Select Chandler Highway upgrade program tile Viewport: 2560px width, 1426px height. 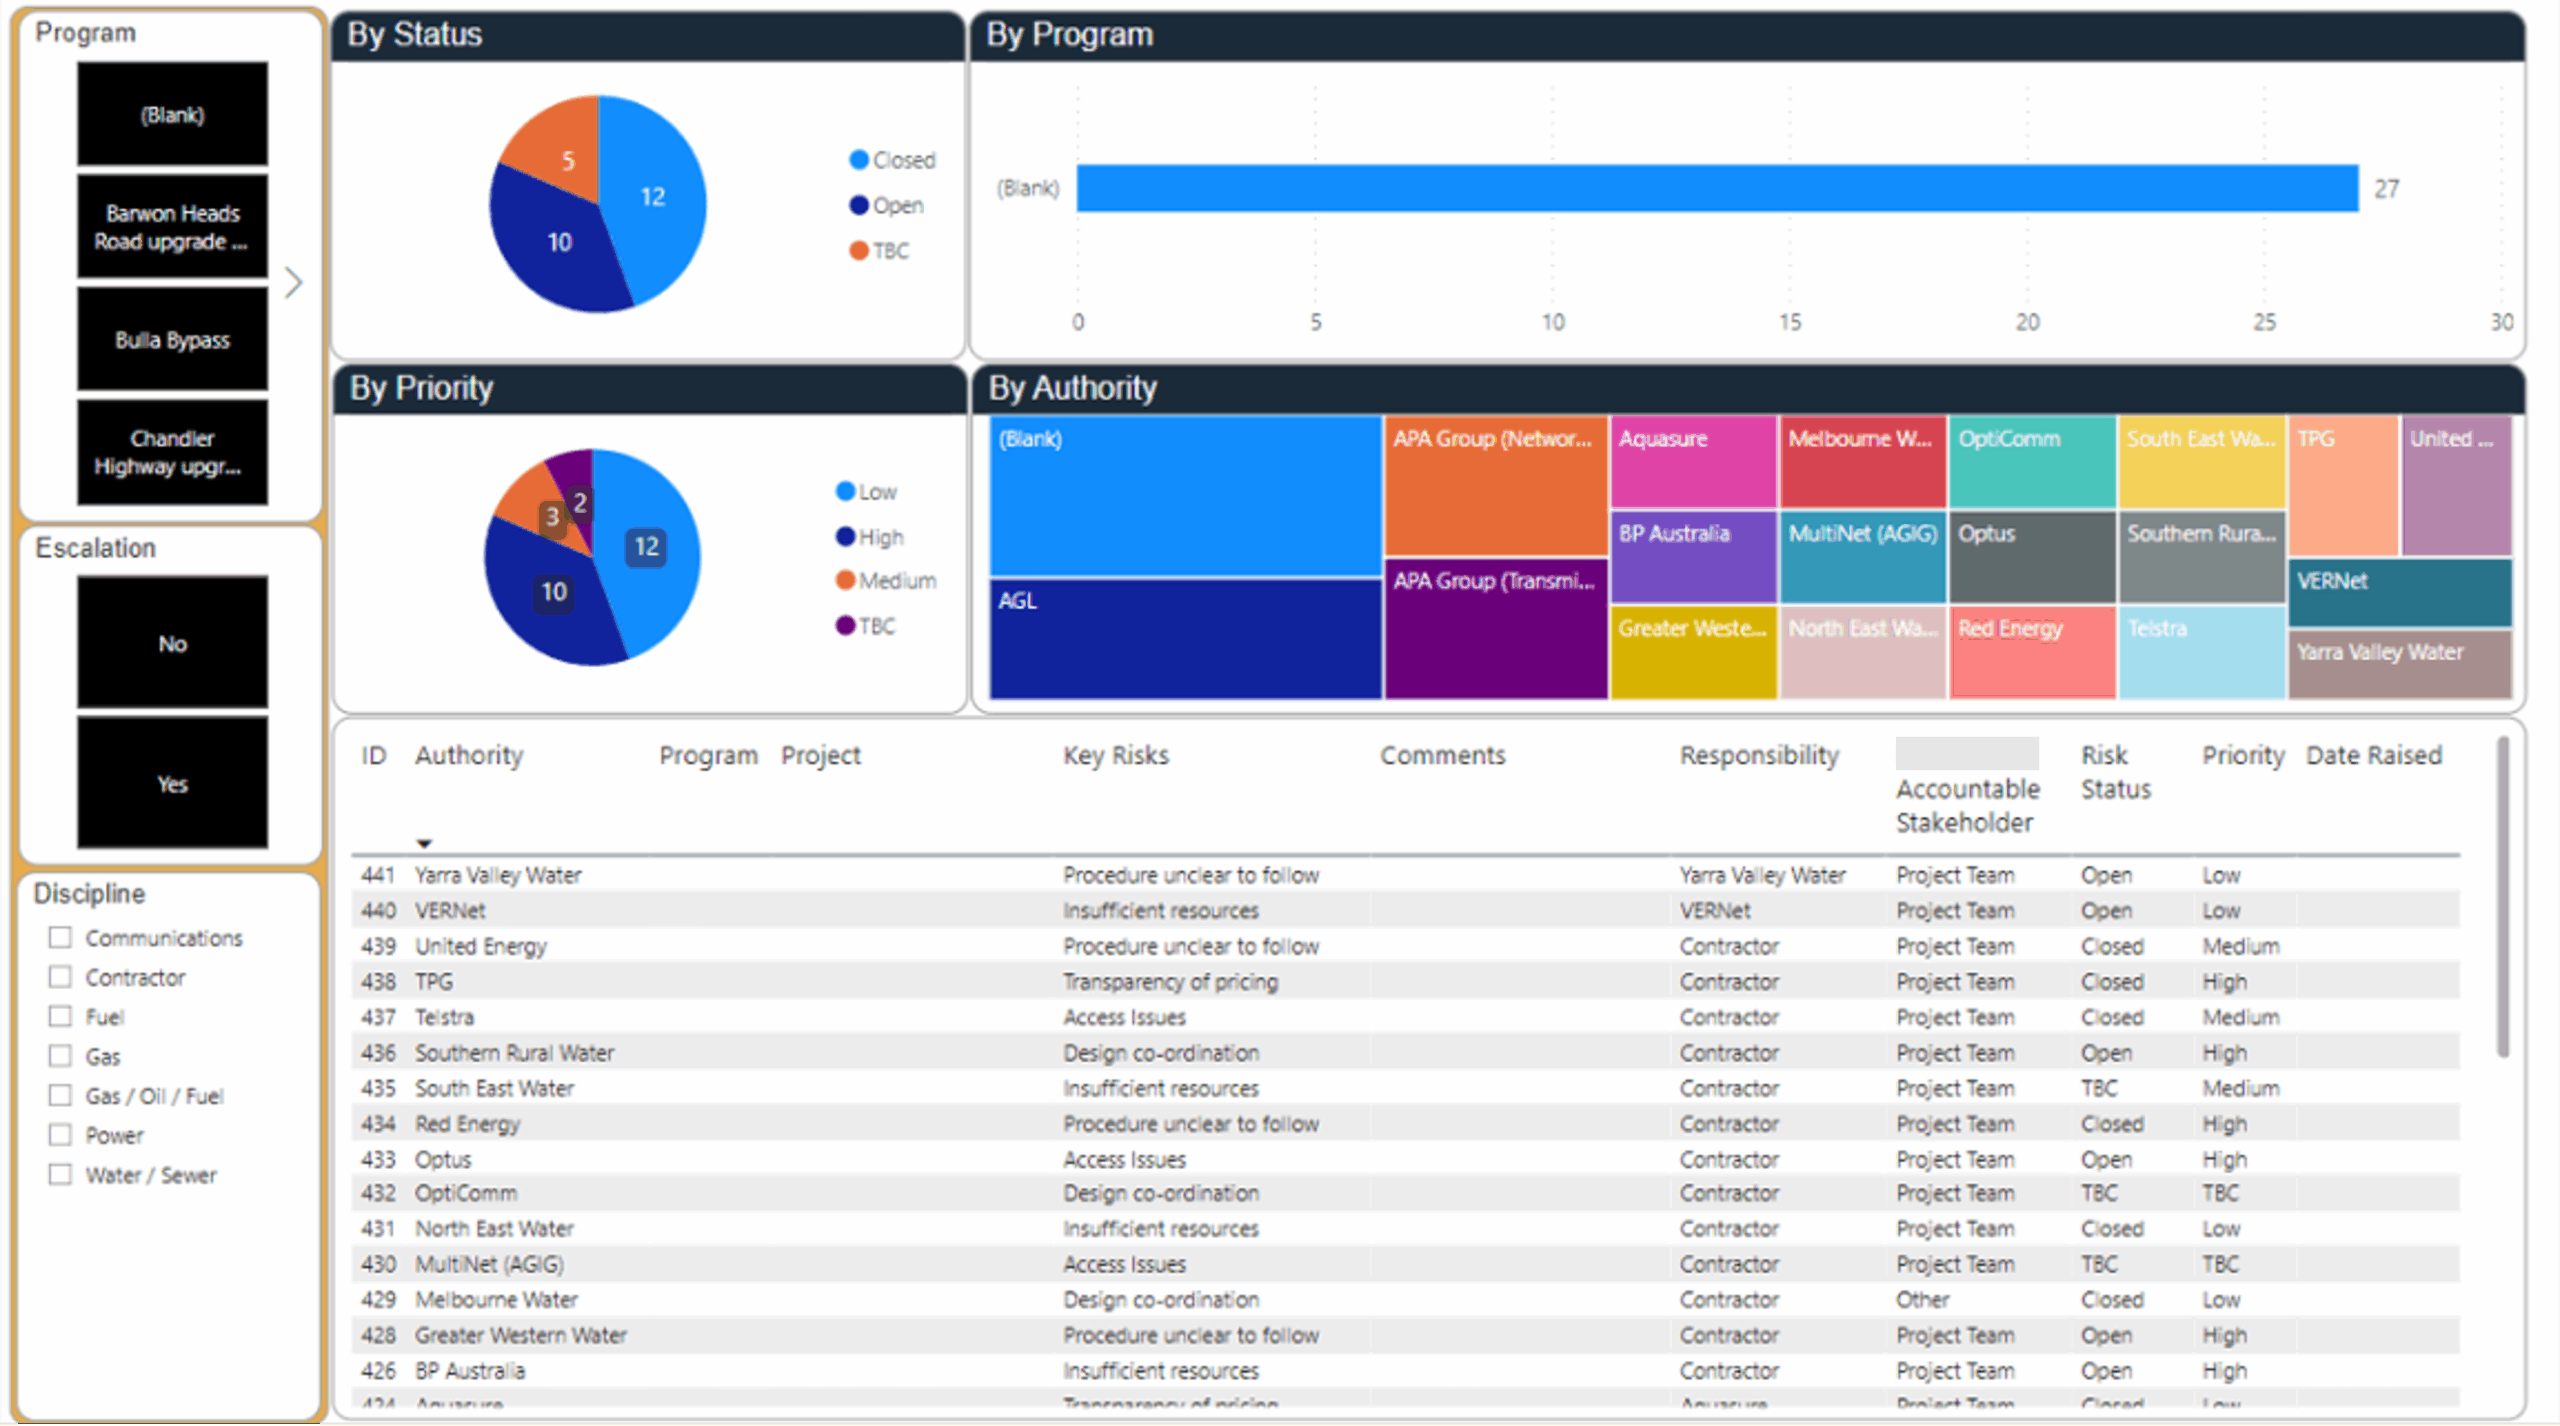pos(172,452)
